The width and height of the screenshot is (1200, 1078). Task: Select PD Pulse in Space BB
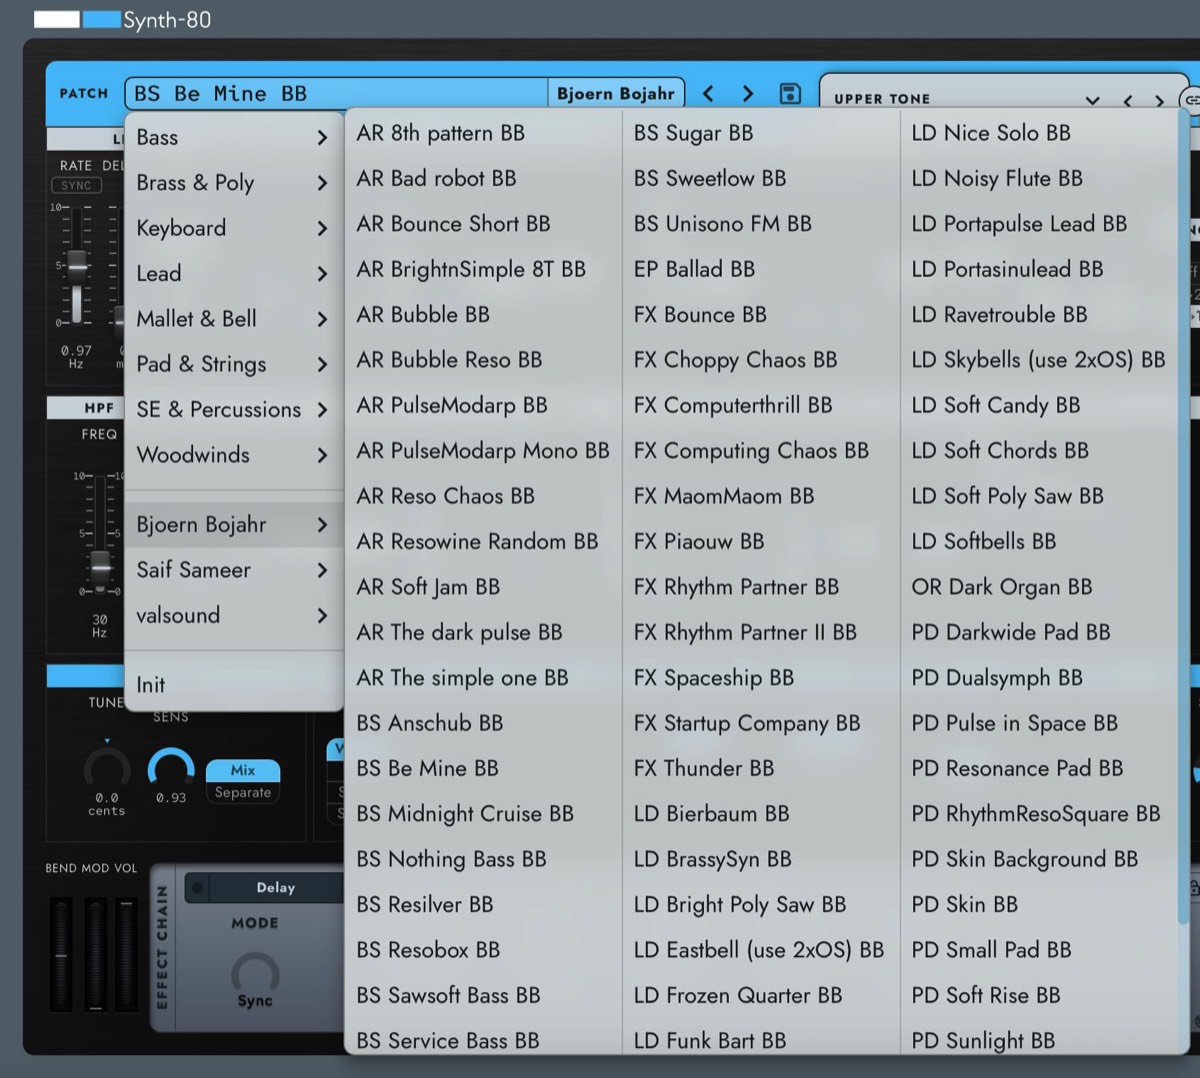click(1038, 723)
